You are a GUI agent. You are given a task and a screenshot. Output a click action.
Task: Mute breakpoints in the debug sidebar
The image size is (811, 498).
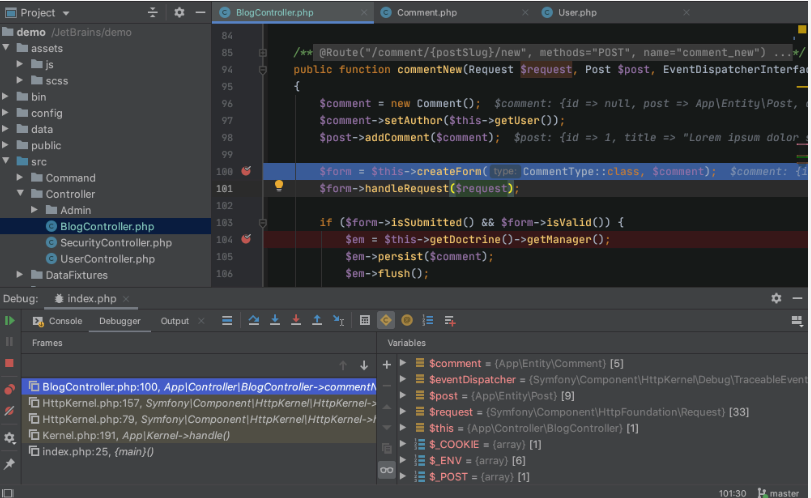coord(9,411)
